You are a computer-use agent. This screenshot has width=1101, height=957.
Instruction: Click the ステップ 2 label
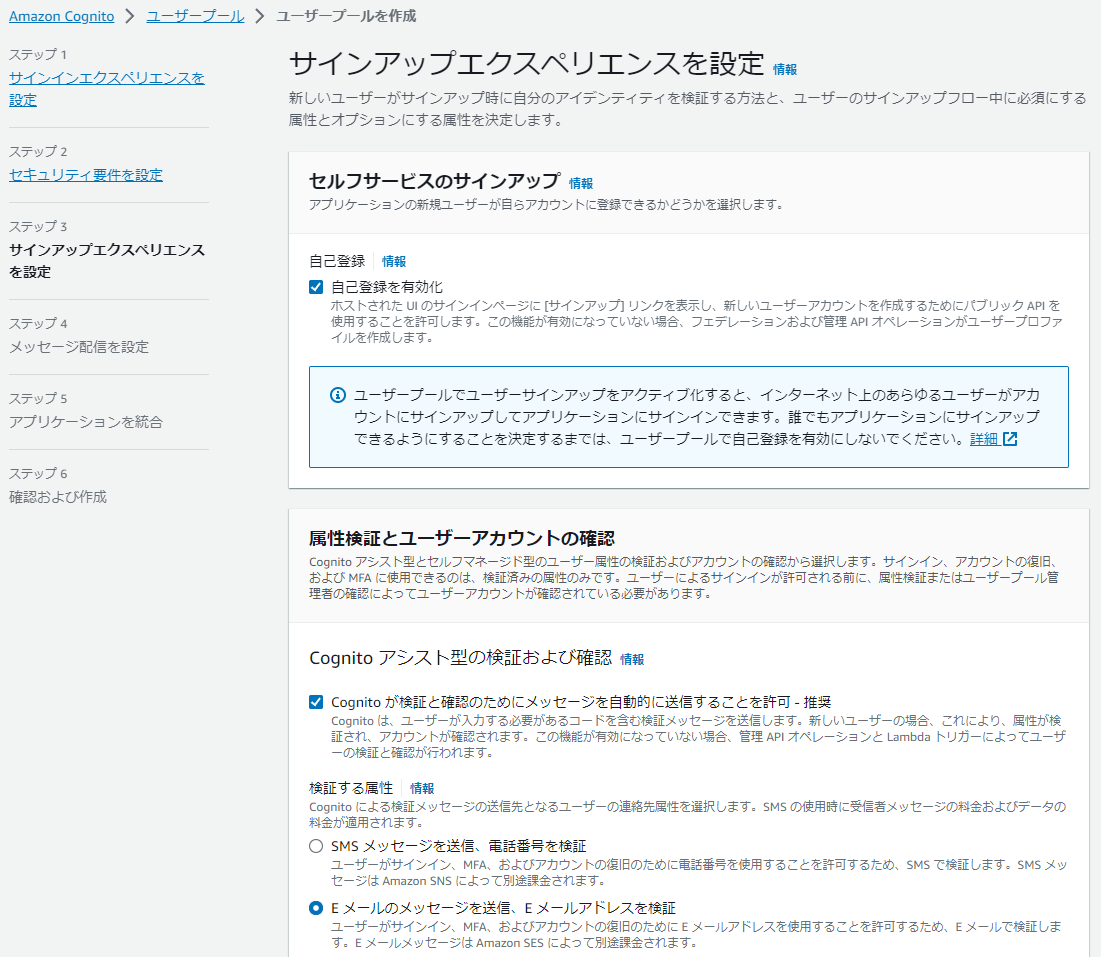(x=38, y=152)
